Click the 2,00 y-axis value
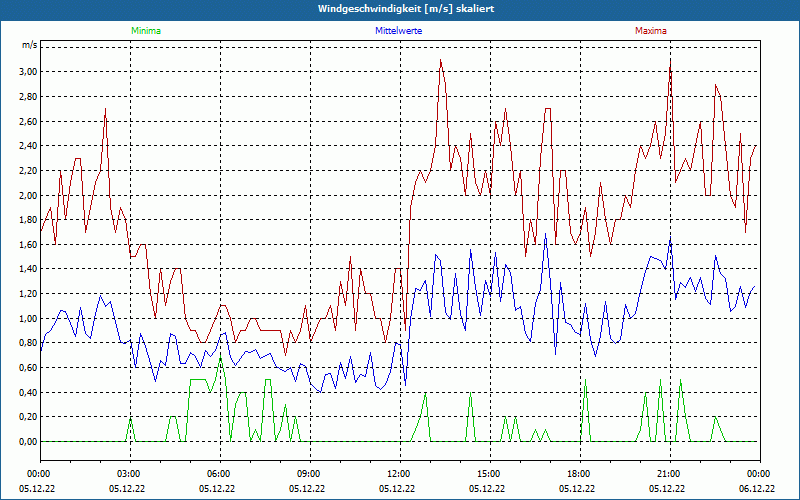The image size is (800, 500). [x=29, y=195]
